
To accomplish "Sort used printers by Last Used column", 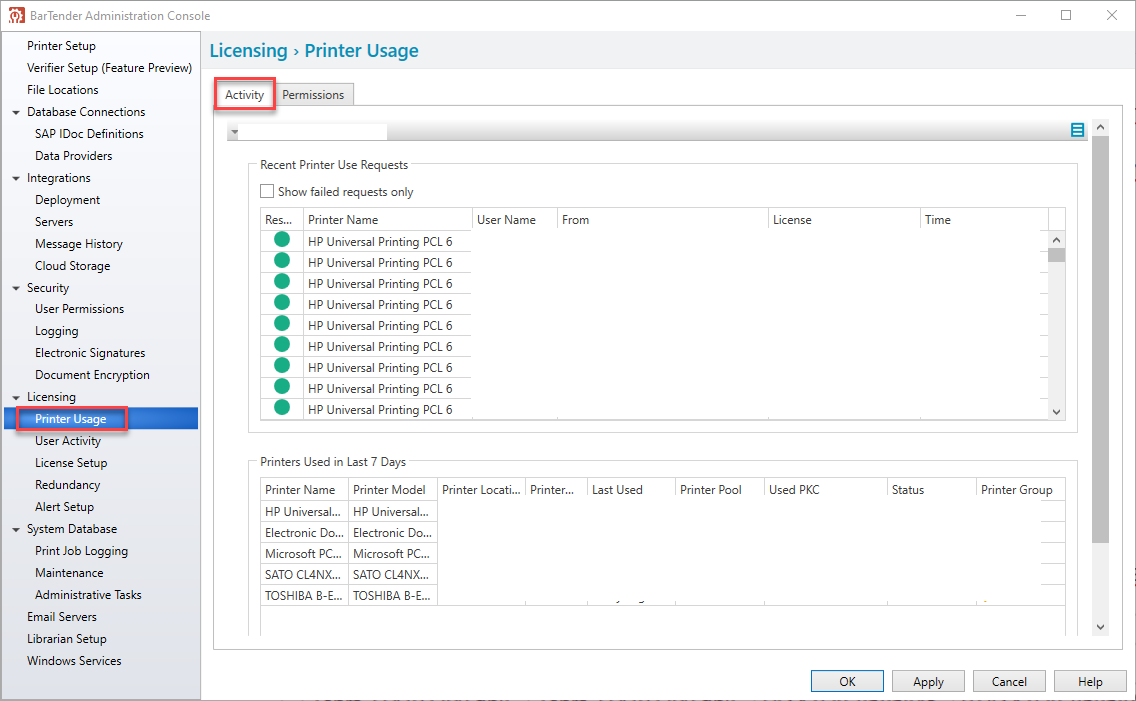I will click(x=631, y=490).
